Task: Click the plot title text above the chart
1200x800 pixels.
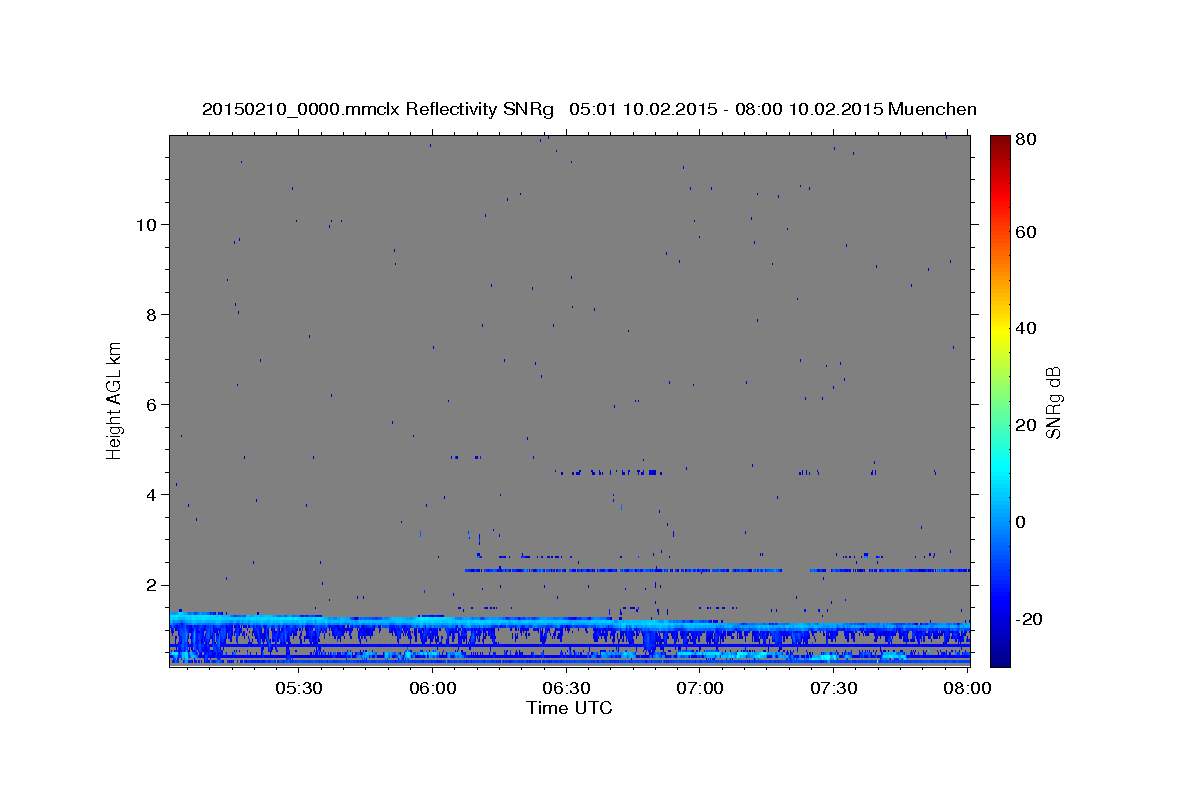Action: [x=589, y=109]
